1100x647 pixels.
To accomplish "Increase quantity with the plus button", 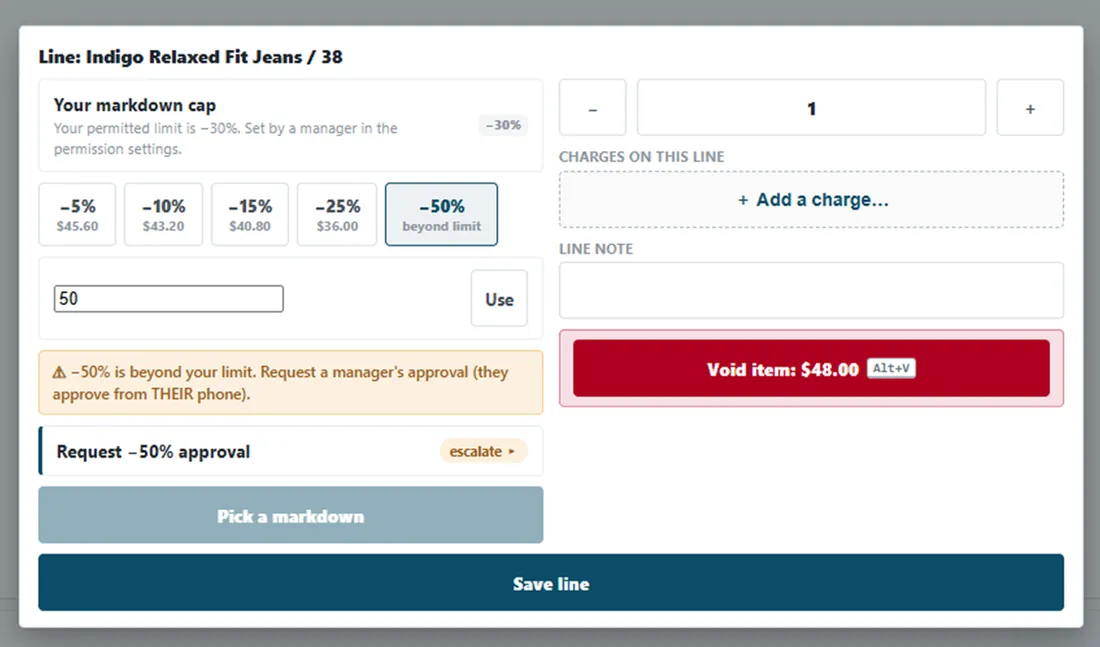I will (1030, 107).
